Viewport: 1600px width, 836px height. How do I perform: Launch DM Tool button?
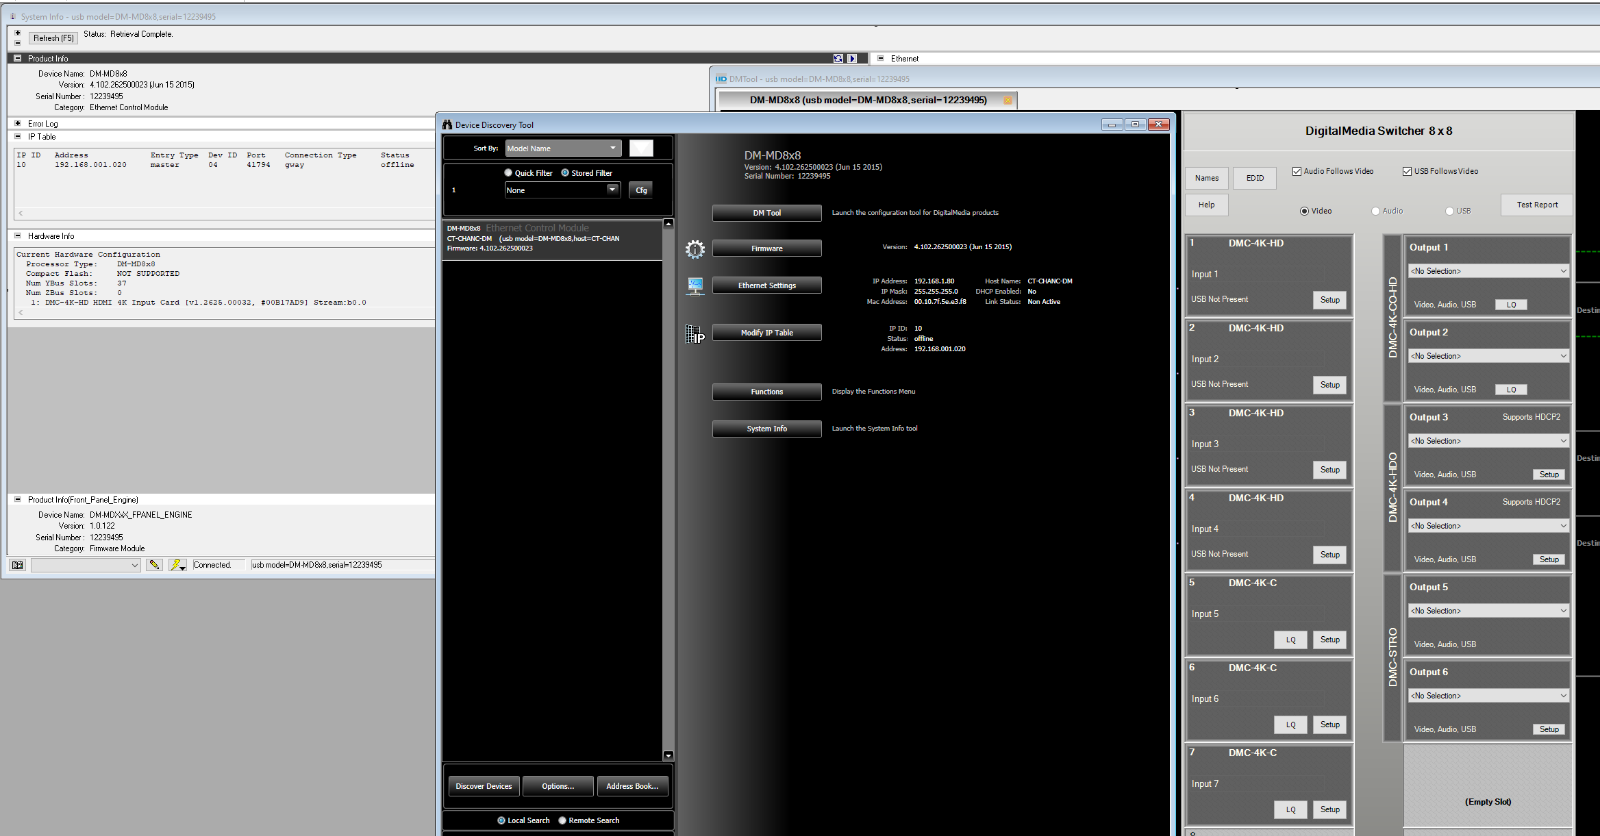click(x=767, y=213)
